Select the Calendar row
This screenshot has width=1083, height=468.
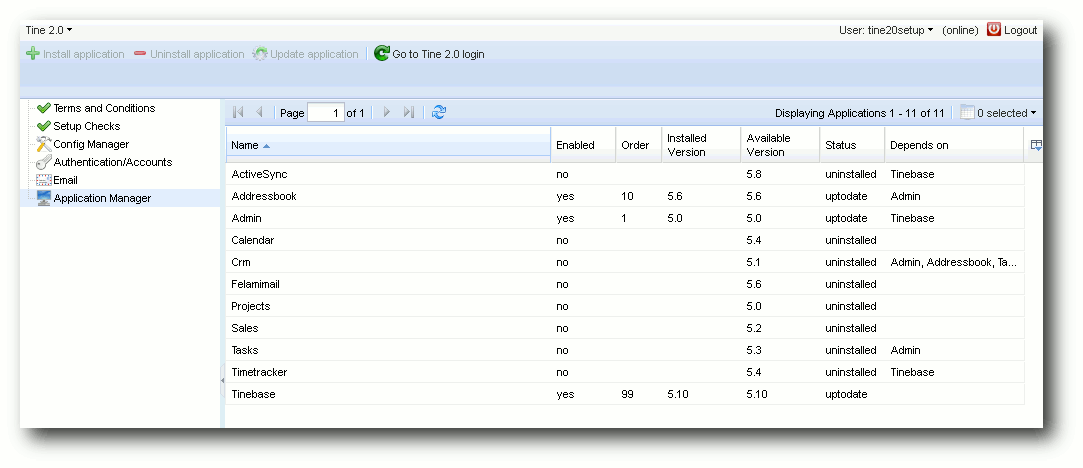click(x=624, y=240)
